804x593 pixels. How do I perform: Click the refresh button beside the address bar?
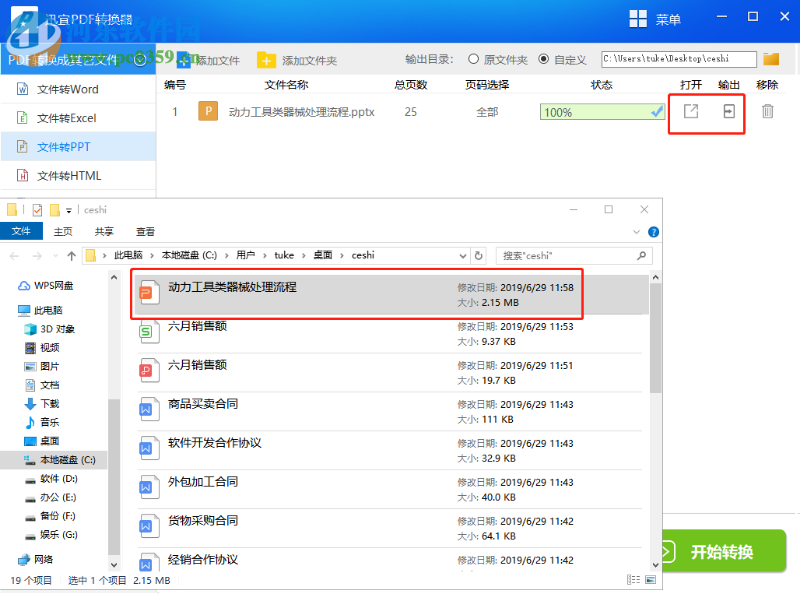click(x=479, y=255)
